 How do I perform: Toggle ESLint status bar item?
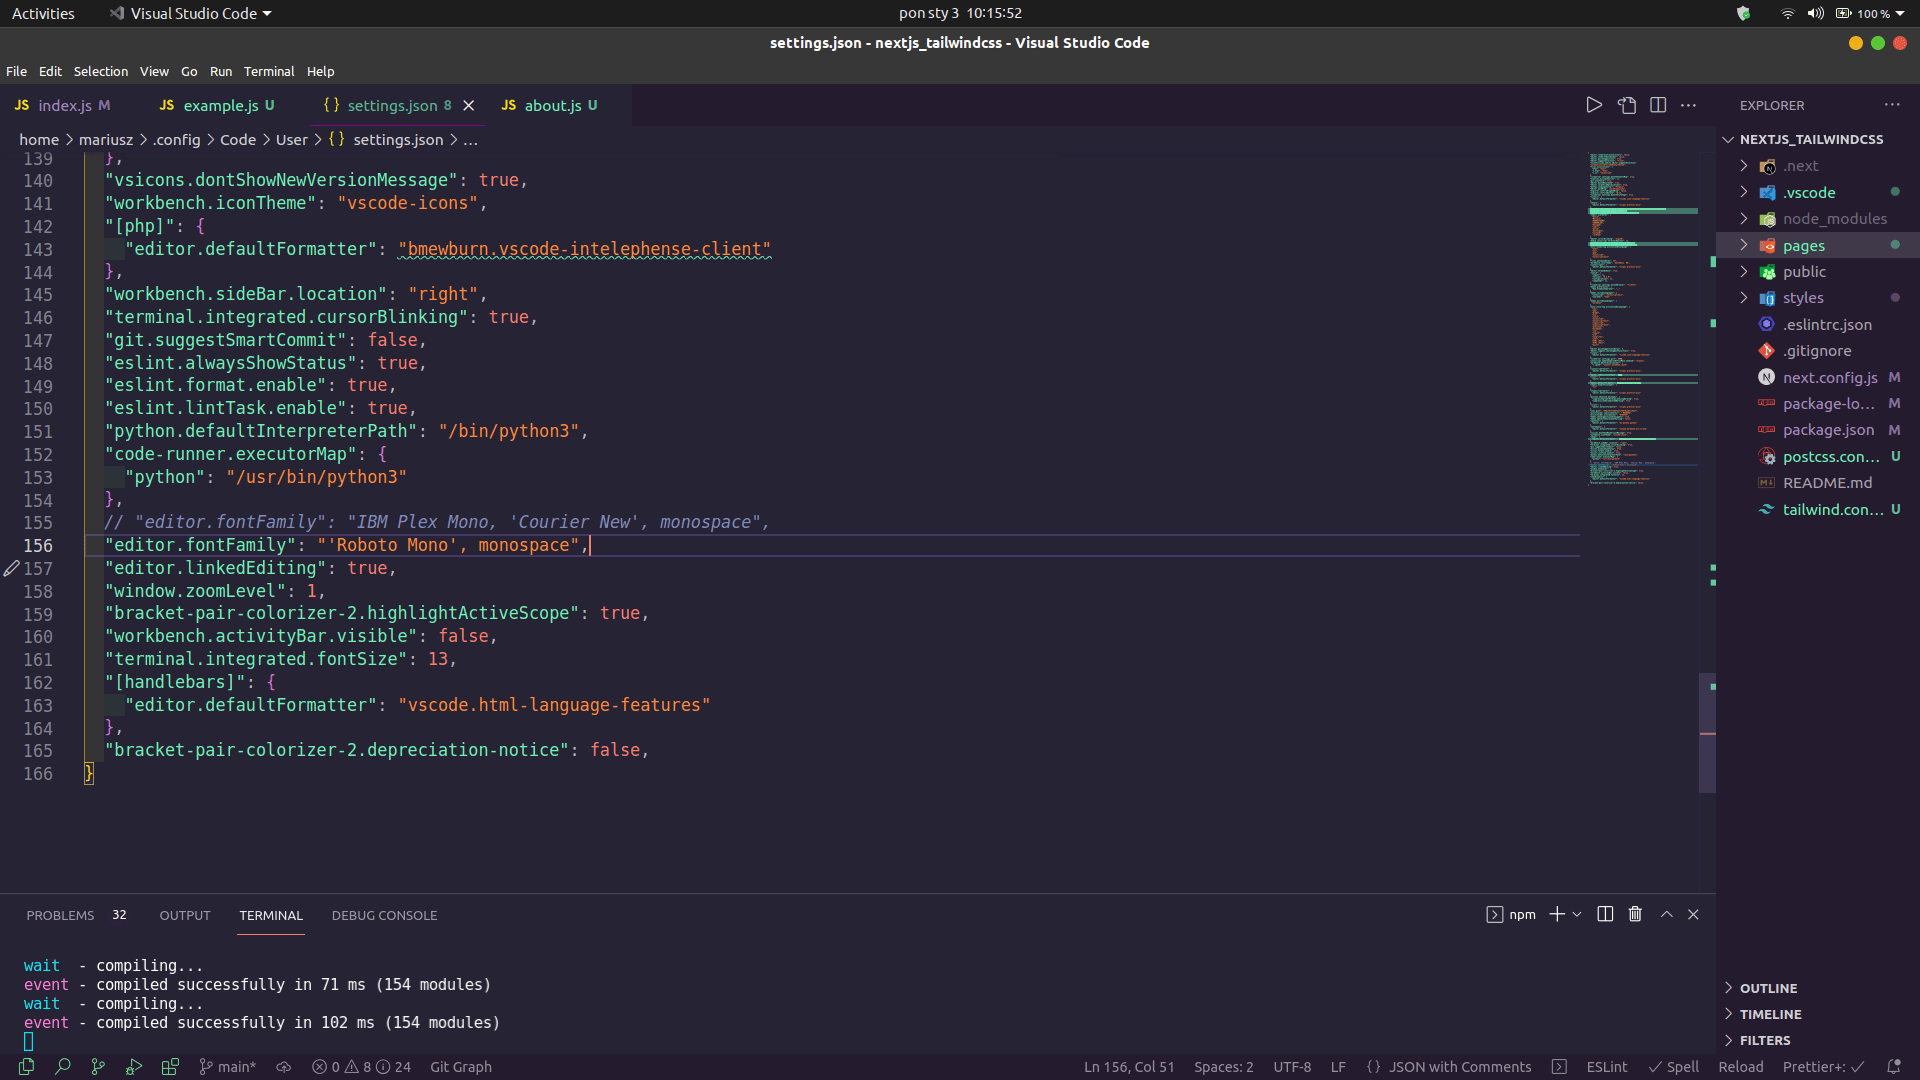click(x=1606, y=1067)
